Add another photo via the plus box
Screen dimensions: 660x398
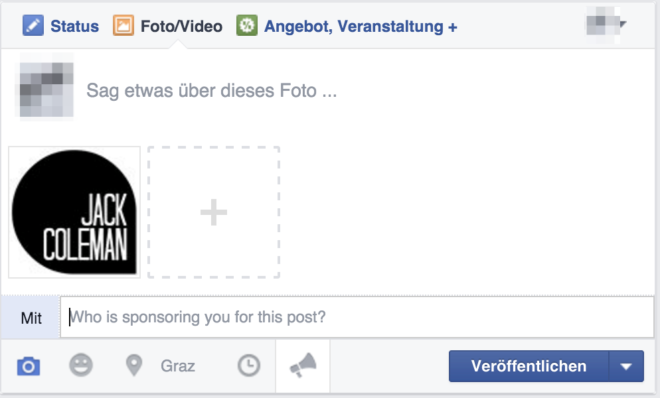pyautogui.click(x=214, y=212)
